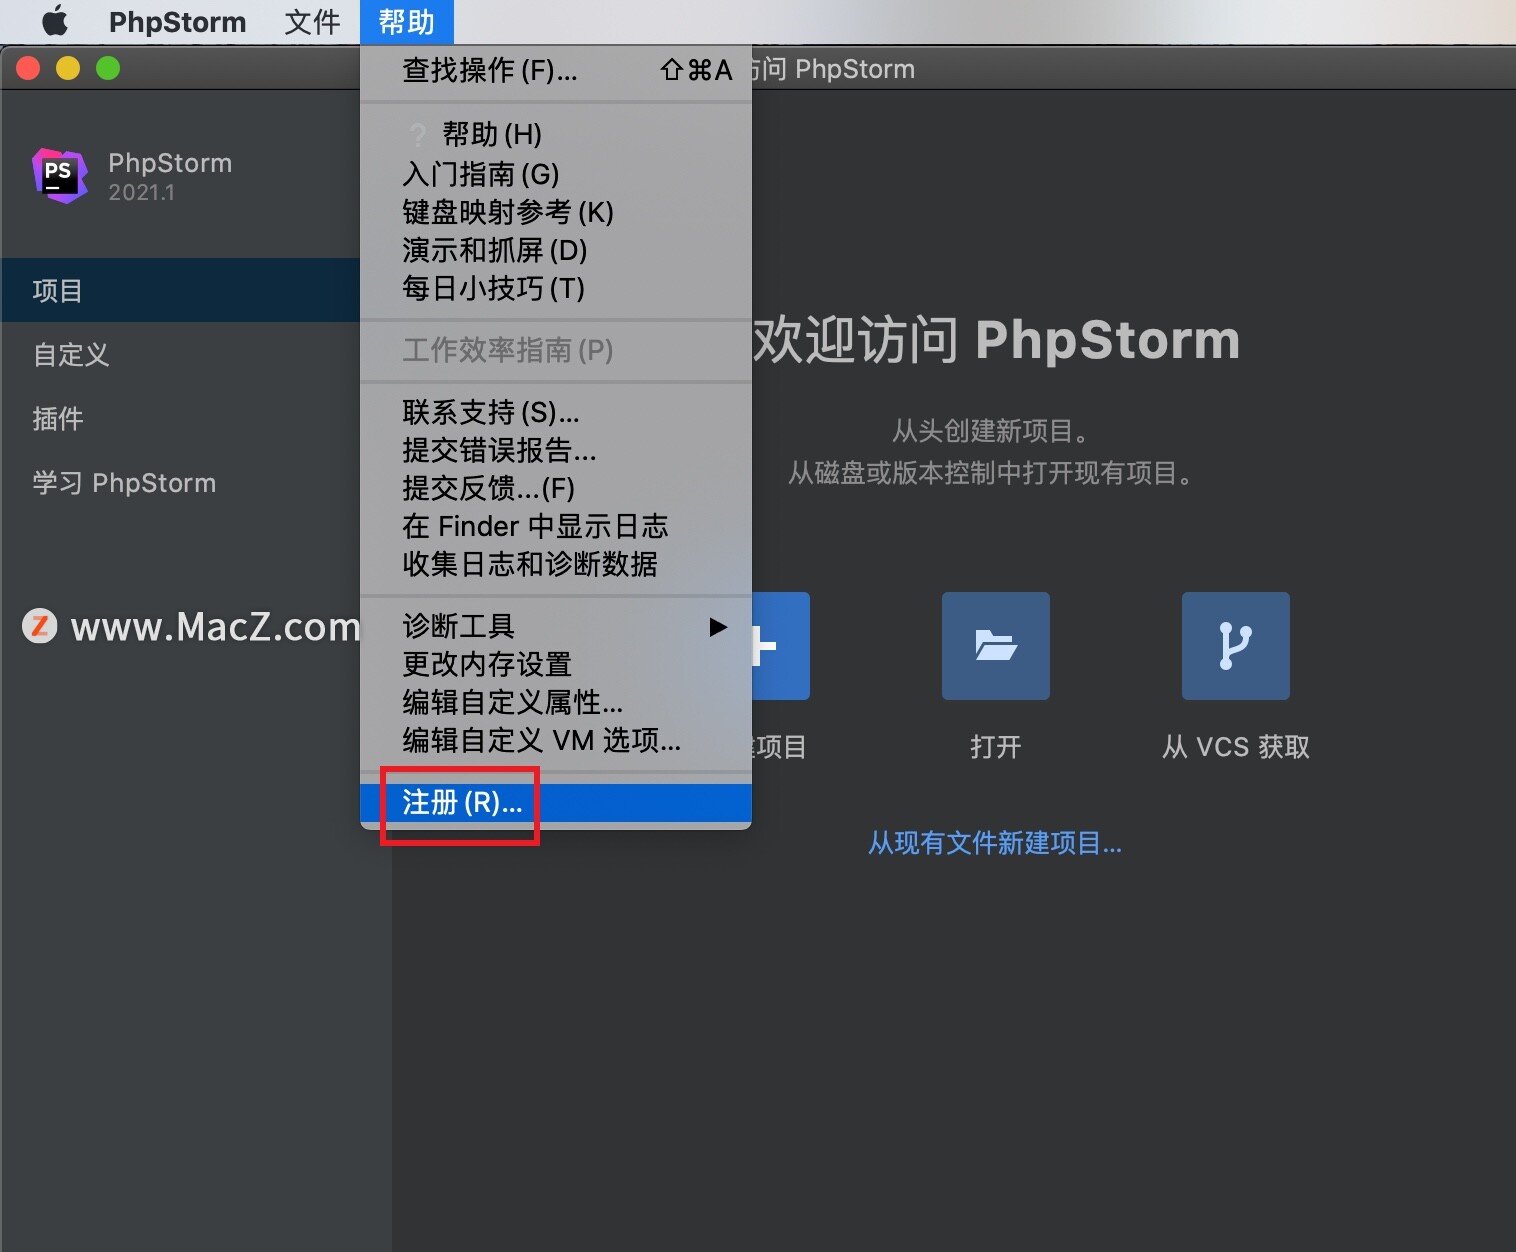The image size is (1516, 1252).
Task: Open 键盘映射参考 (K) entry
Action: tap(556, 212)
